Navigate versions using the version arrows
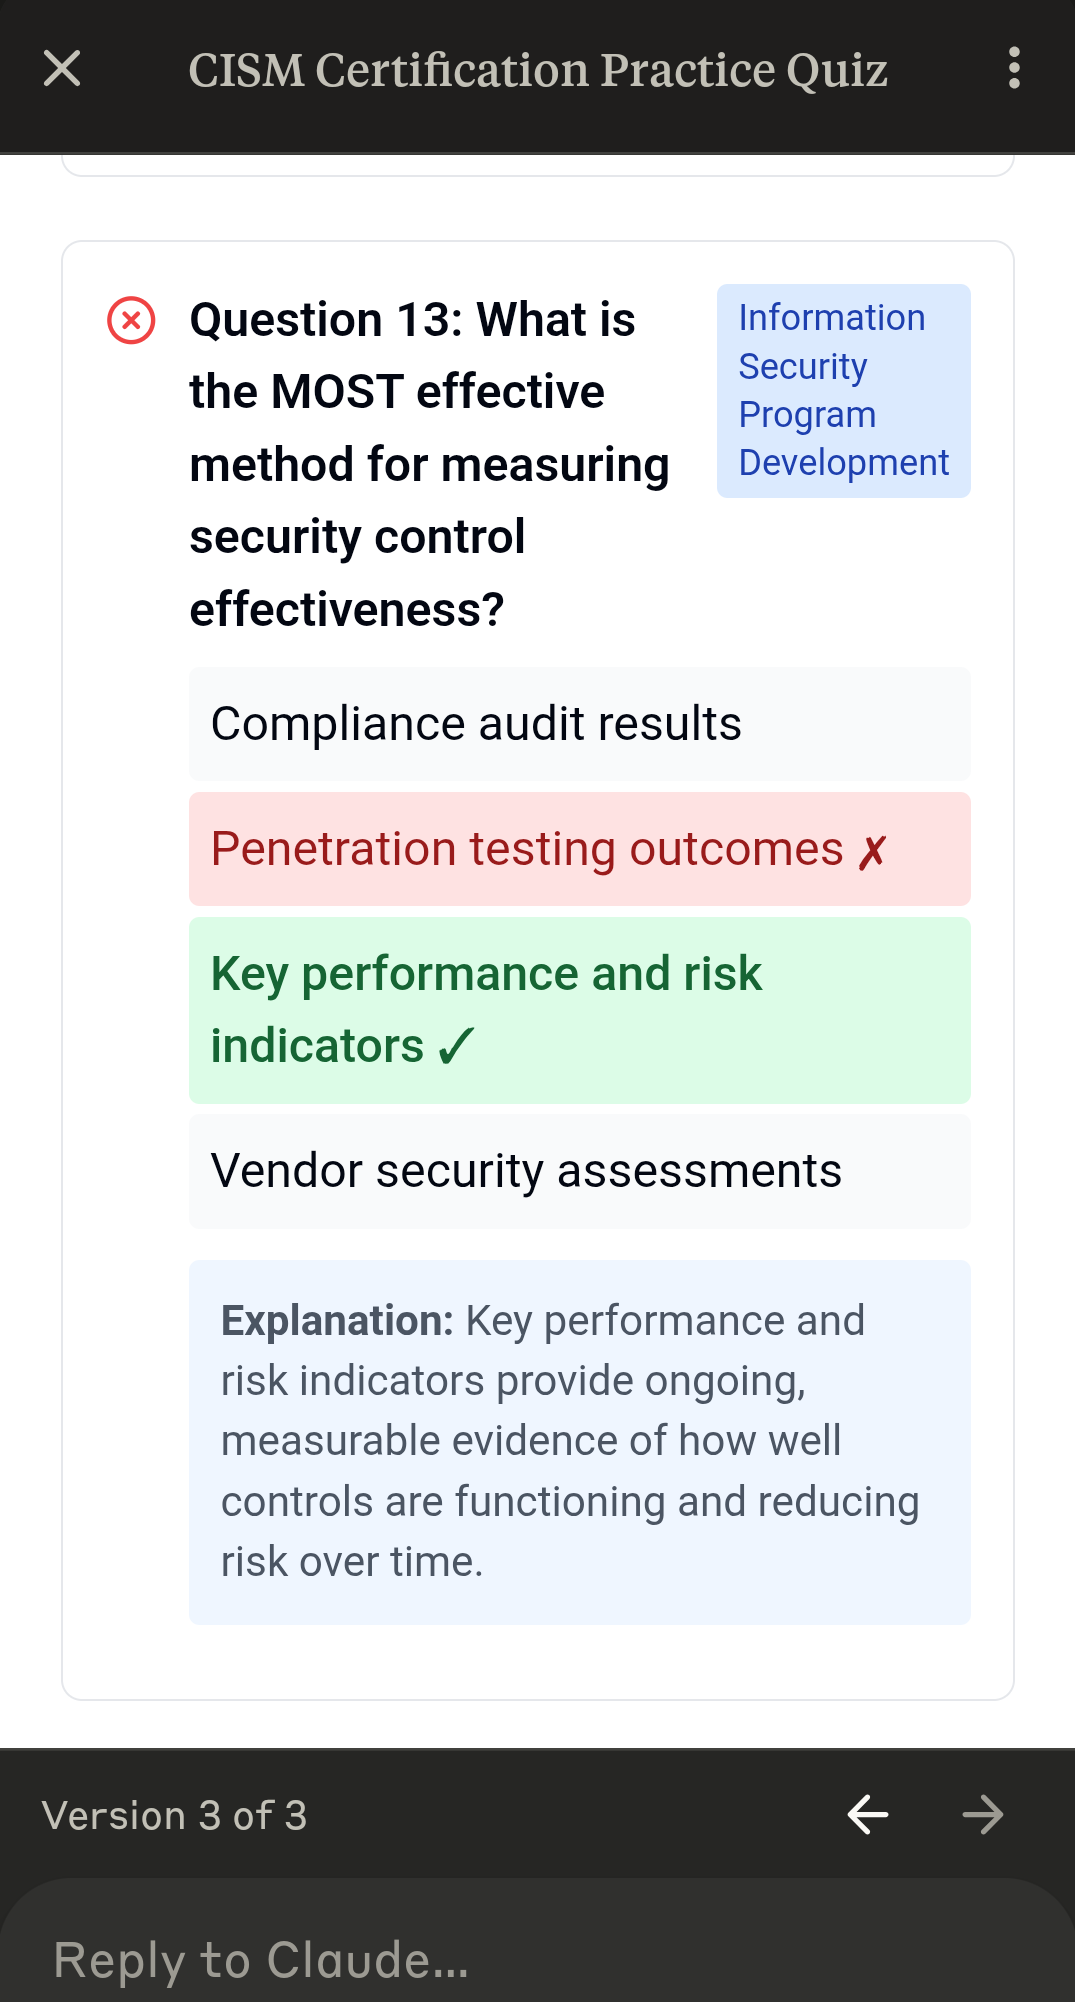The height and width of the screenshot is (2002, 1075). pos(925,1814)
